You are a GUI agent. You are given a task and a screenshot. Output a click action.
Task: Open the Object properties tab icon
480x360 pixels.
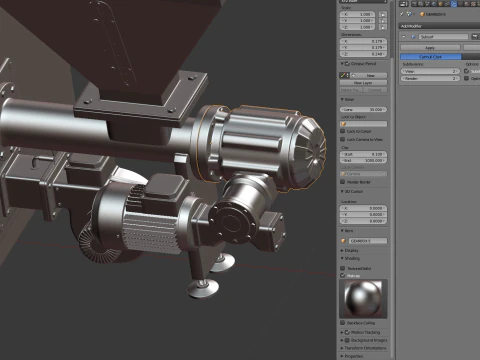[x=440, y=4]
